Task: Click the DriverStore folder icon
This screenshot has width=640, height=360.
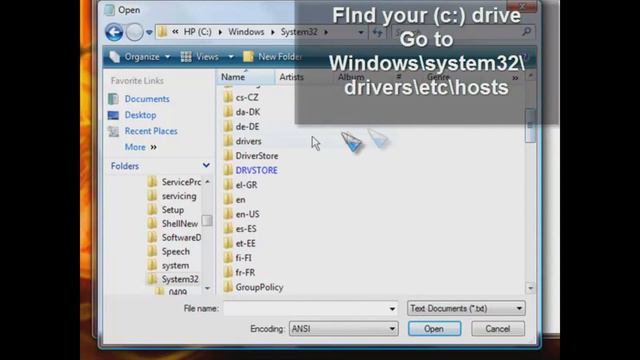Action: pyautogui.click(x=228, y=156)
